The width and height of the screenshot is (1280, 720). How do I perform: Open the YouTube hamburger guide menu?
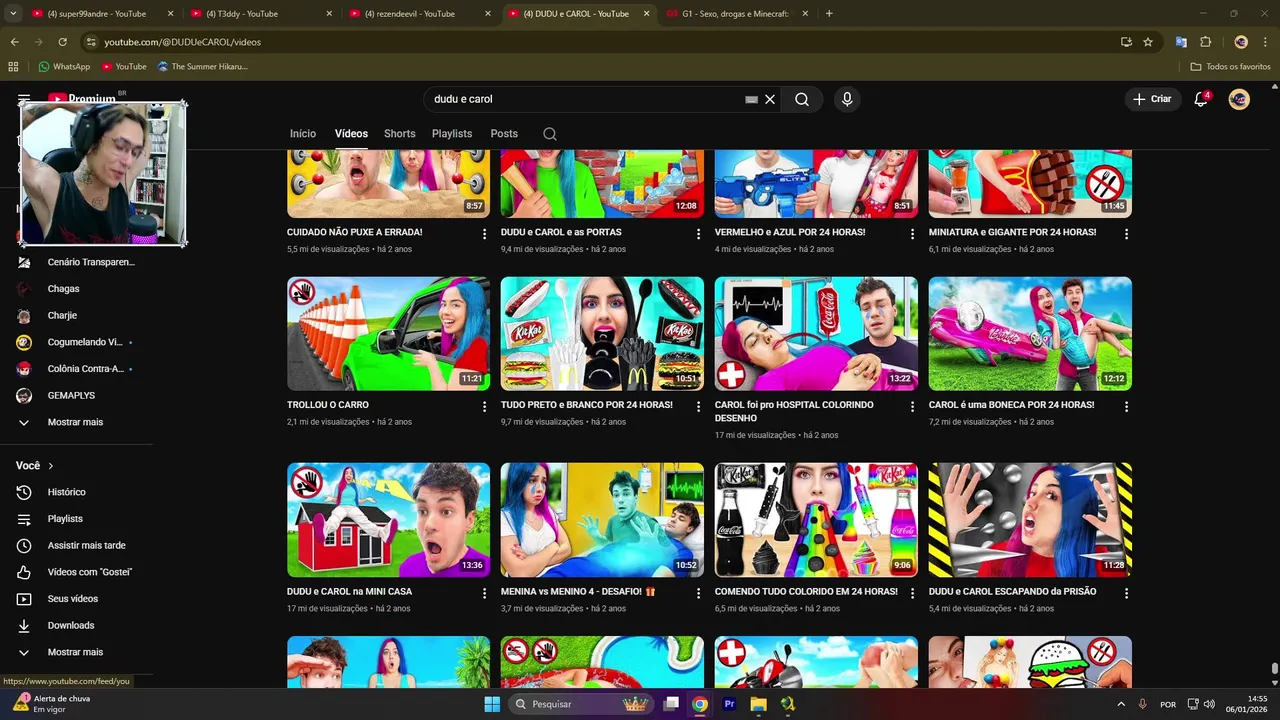[24, 99]
